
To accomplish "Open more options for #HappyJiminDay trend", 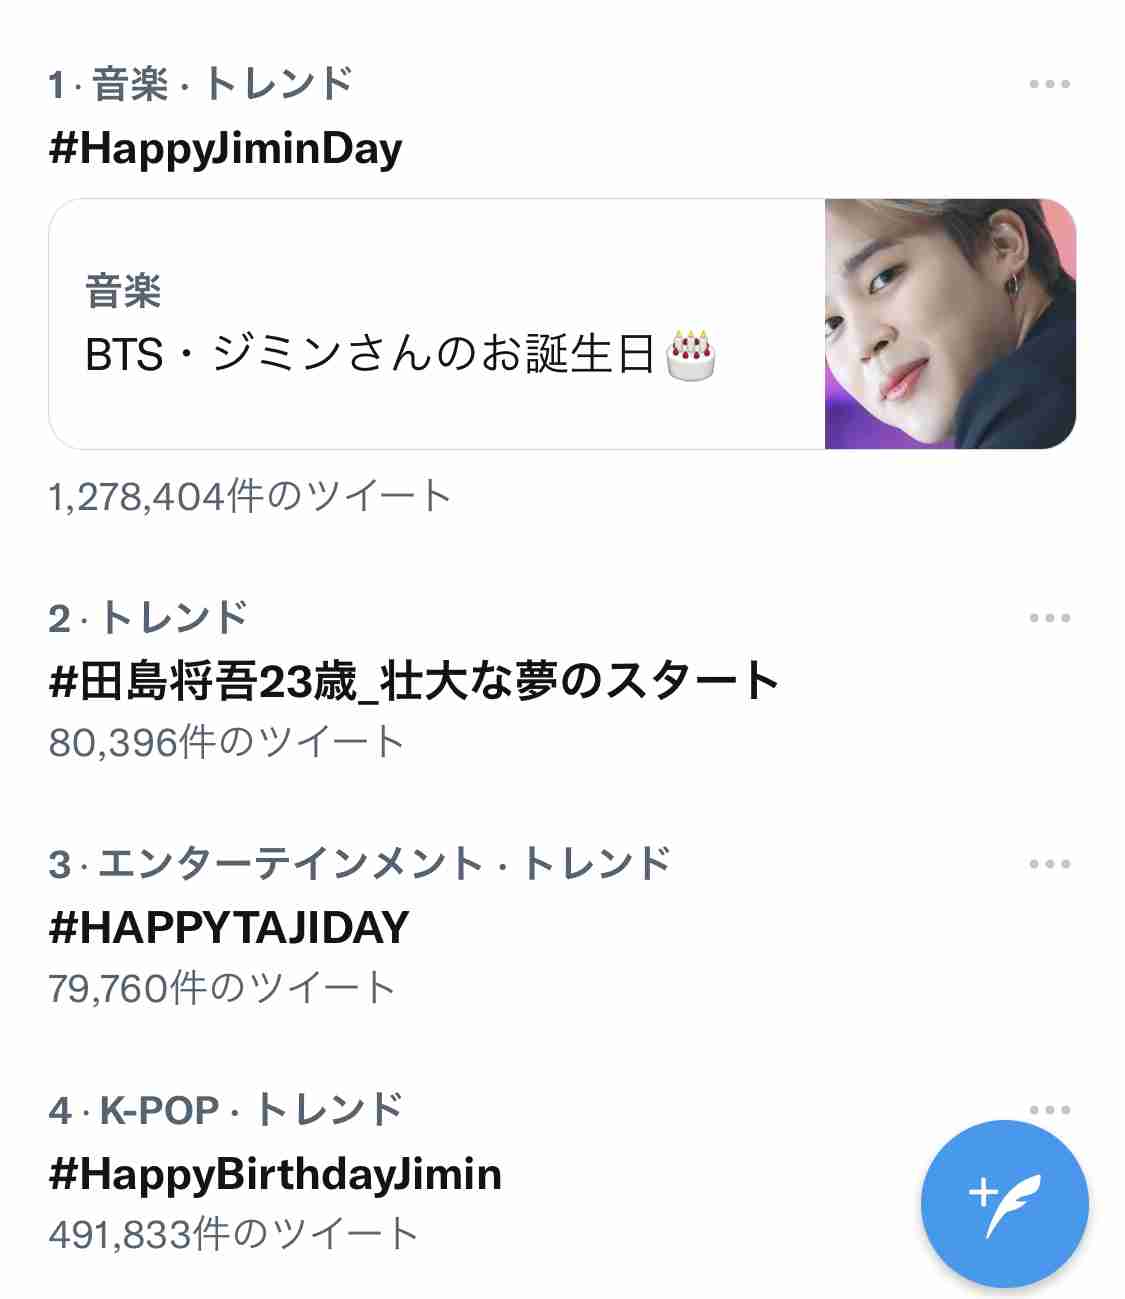I will coord(1049,85).
